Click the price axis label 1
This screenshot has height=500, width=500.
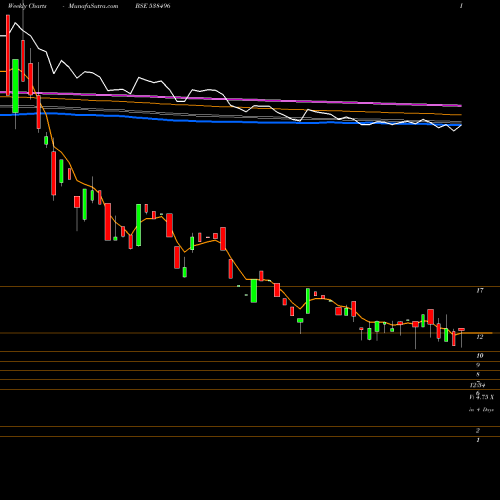(478, 440)
